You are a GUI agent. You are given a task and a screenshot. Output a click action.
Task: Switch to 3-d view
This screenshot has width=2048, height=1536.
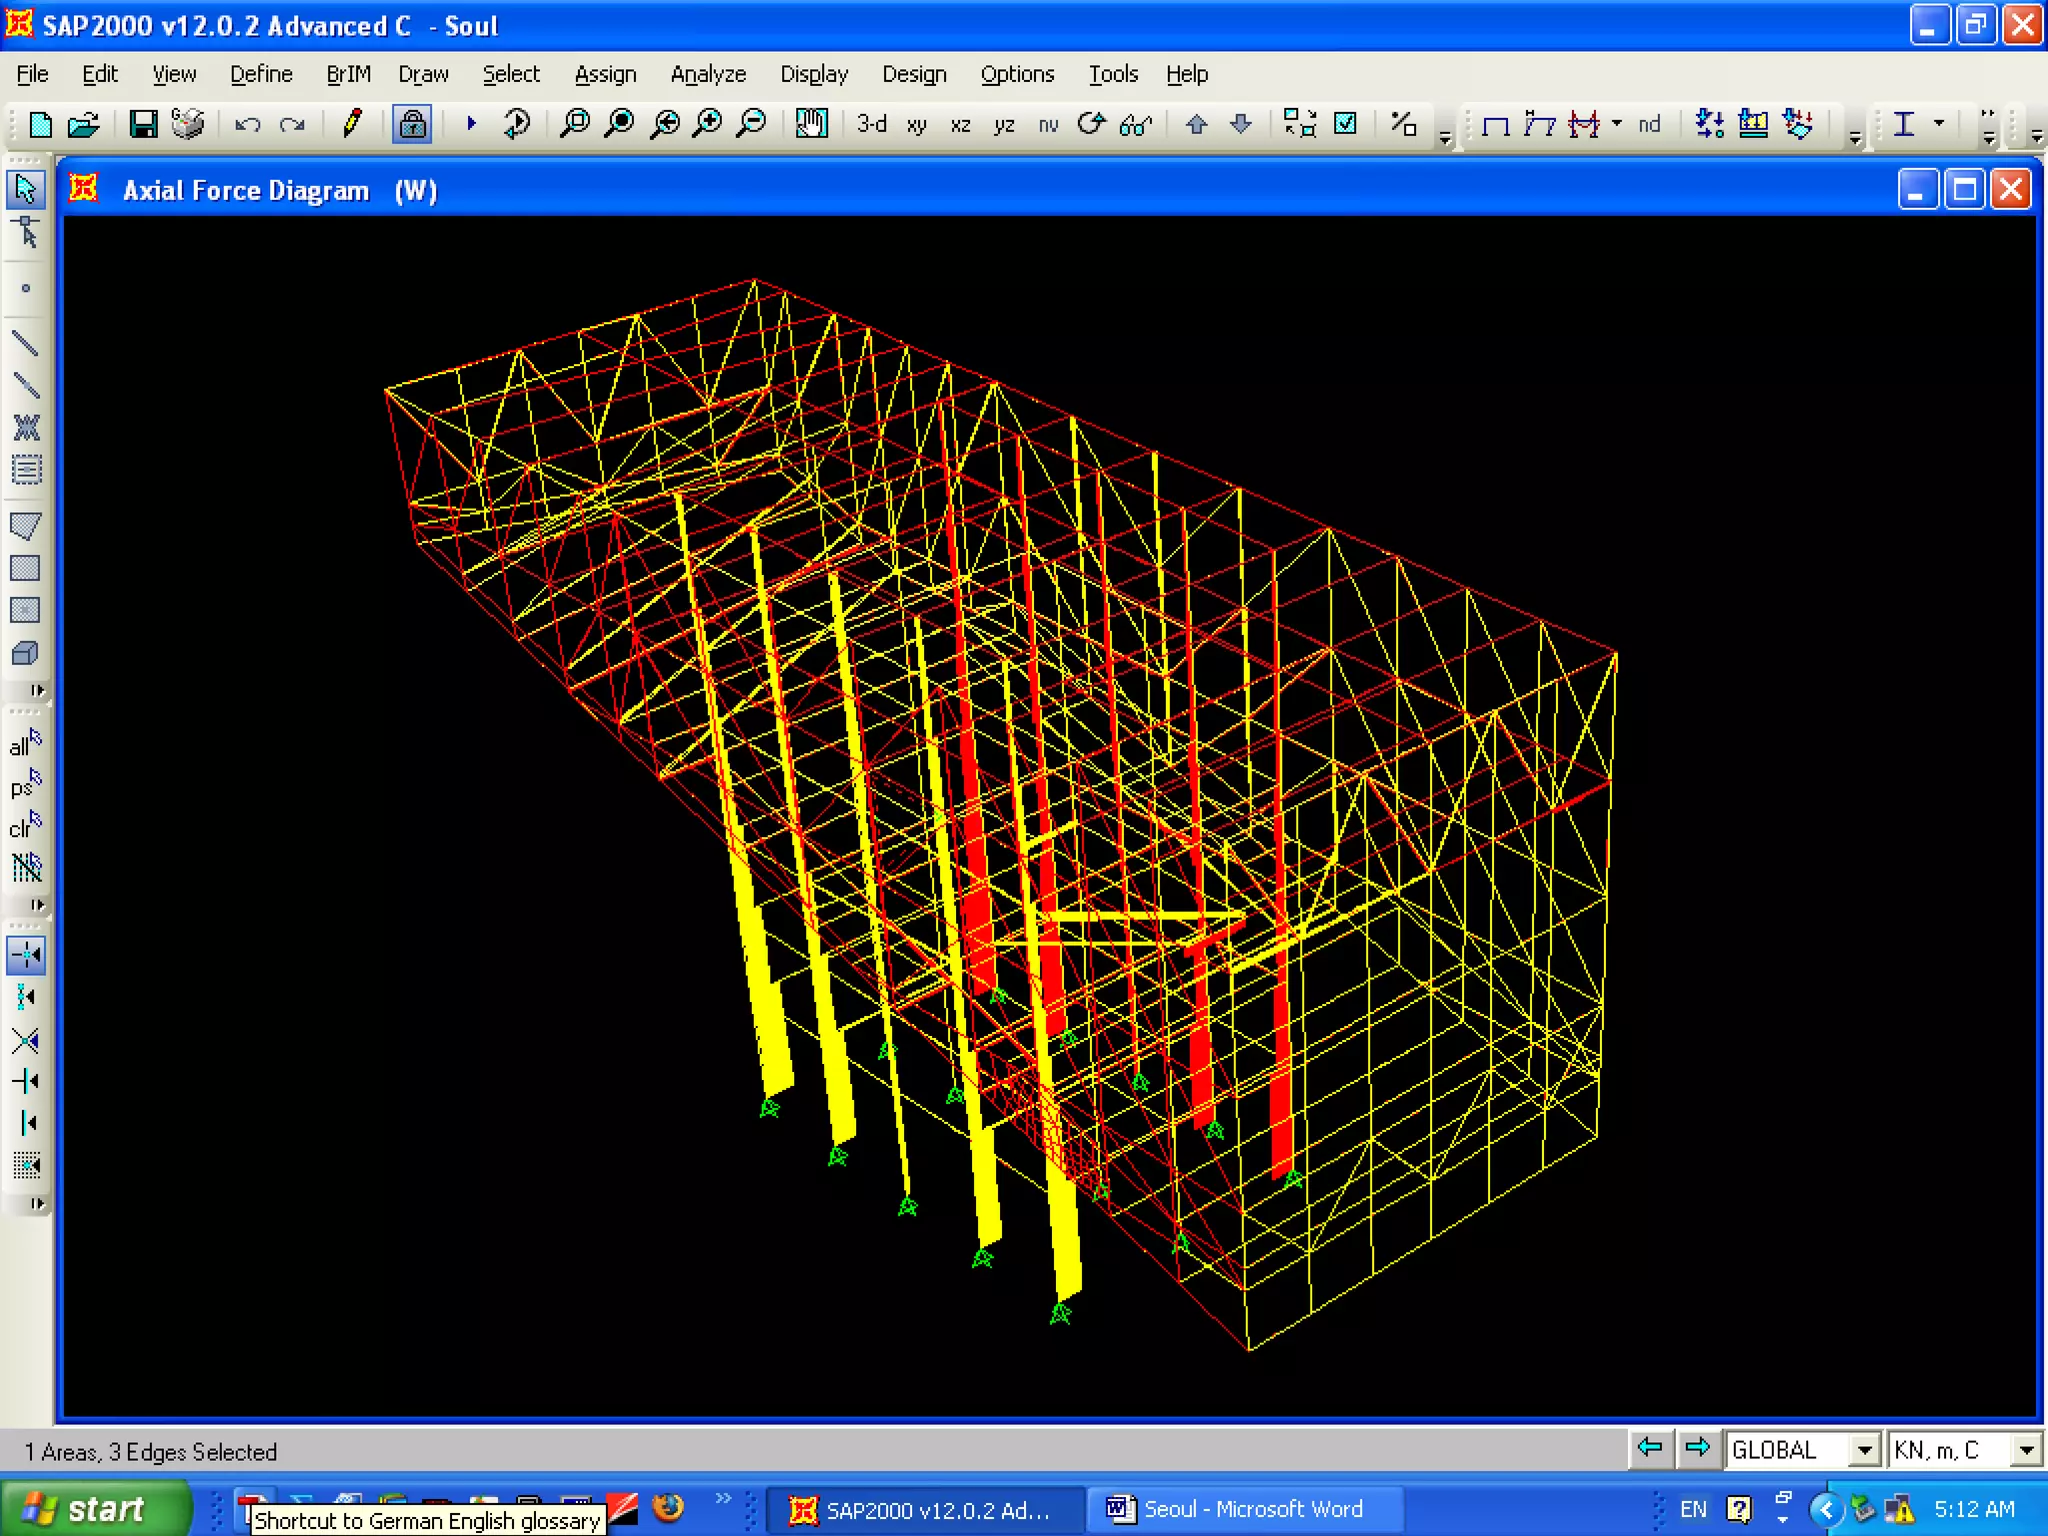click(x=871, y=124)
